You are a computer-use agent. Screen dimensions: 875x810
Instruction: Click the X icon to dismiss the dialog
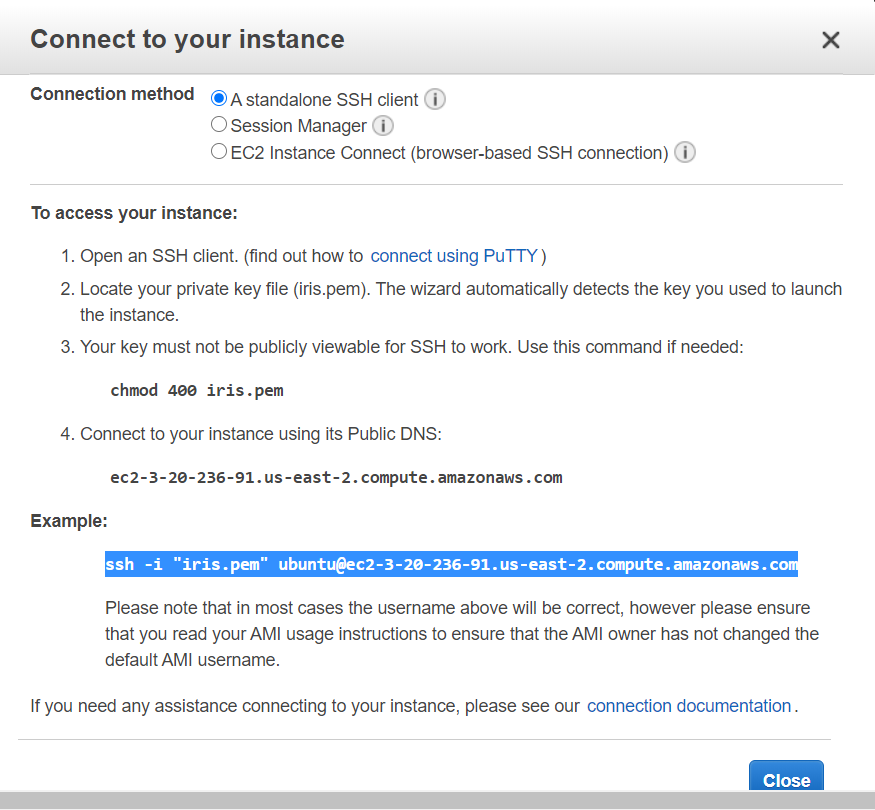tap(831, 40)
